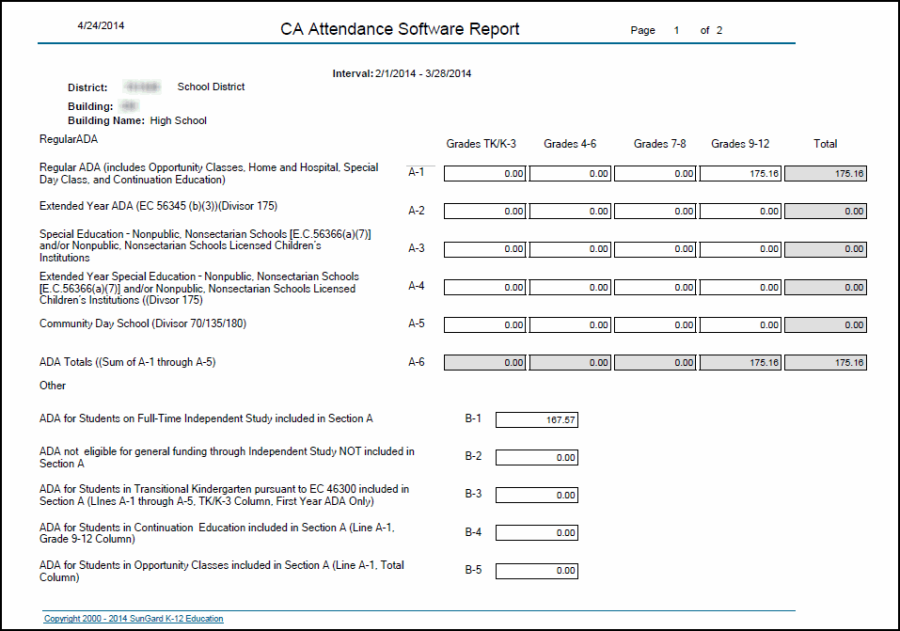The height and width of the screenshot is (631, 900).
Task: Click the A-1 Total field
Action: point(826,174)
